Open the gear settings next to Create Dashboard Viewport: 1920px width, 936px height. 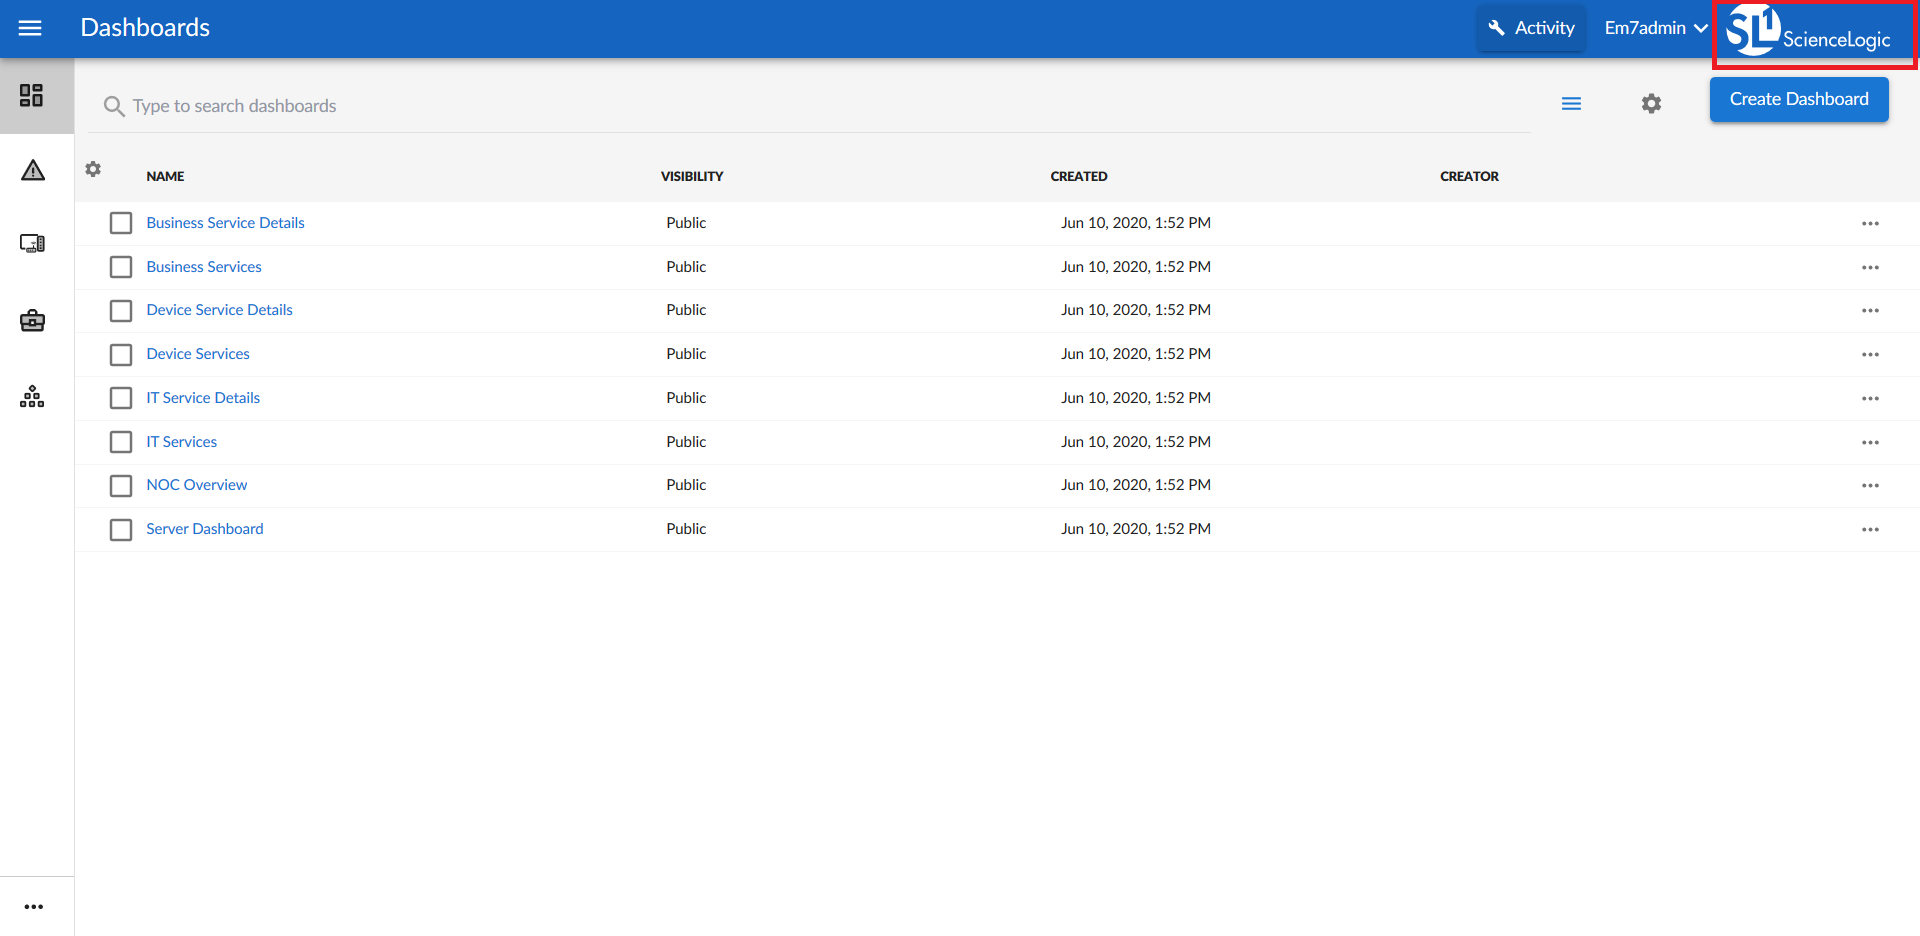tap(1651, 104)
